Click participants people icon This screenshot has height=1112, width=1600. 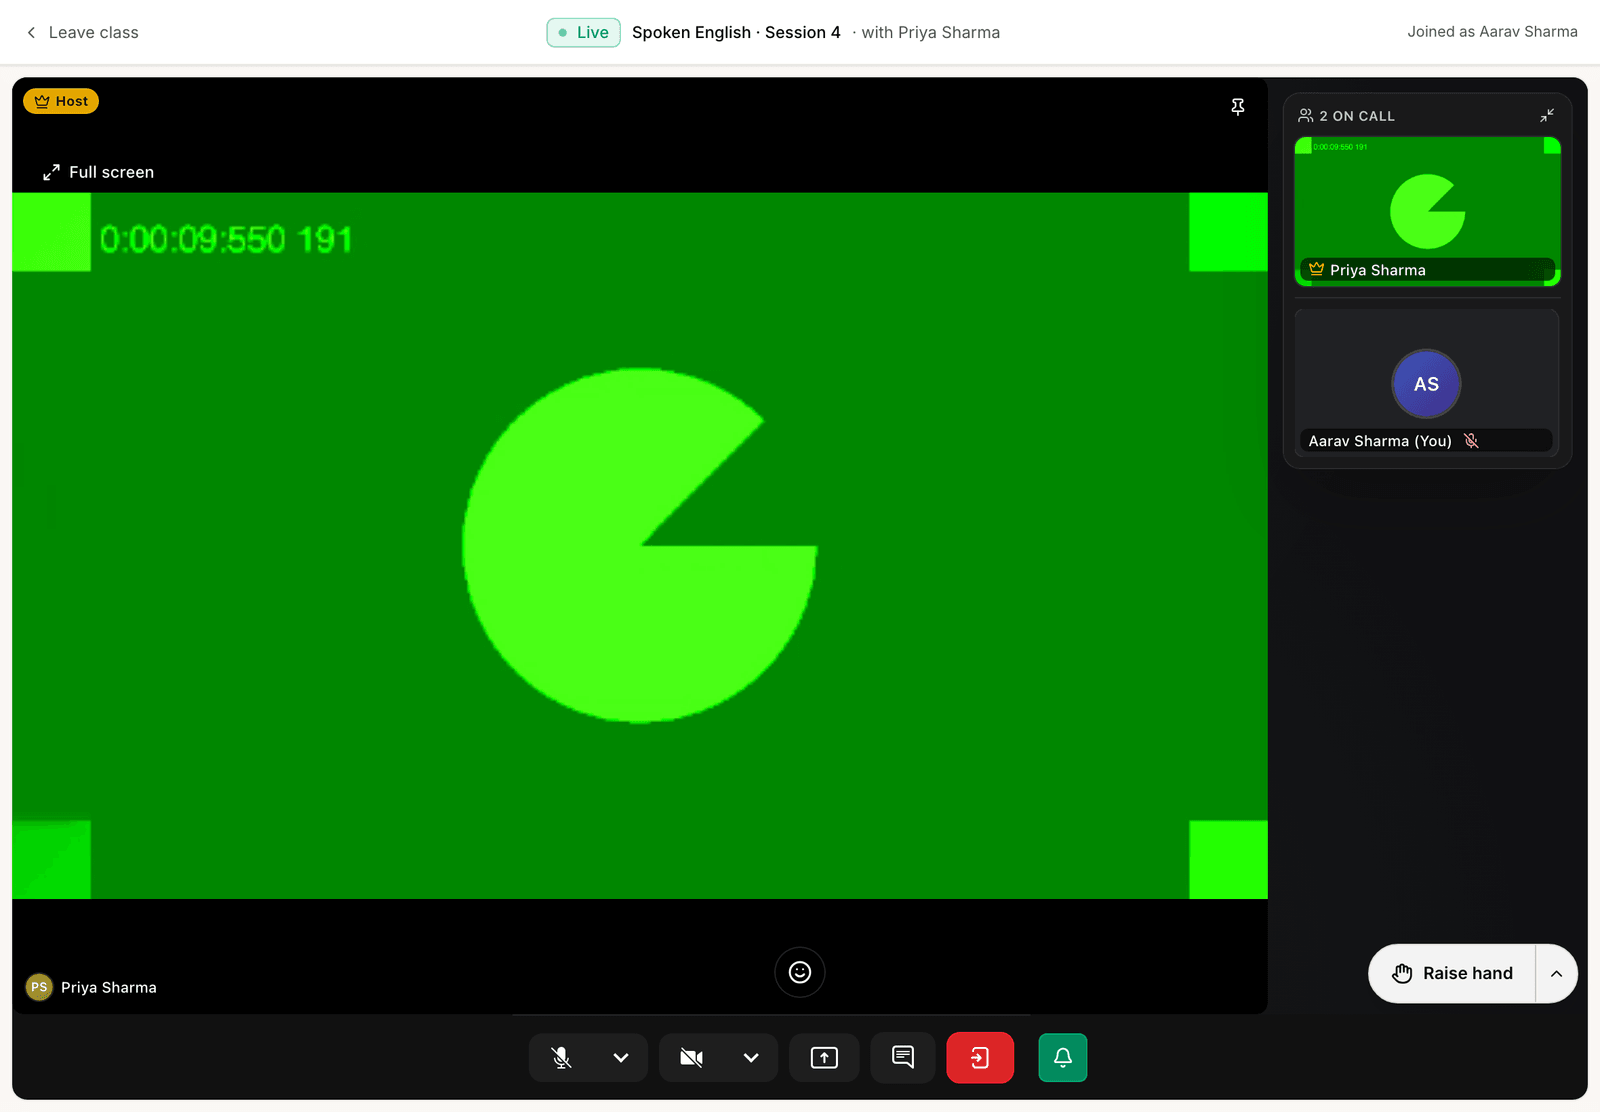coord(1305,116)
